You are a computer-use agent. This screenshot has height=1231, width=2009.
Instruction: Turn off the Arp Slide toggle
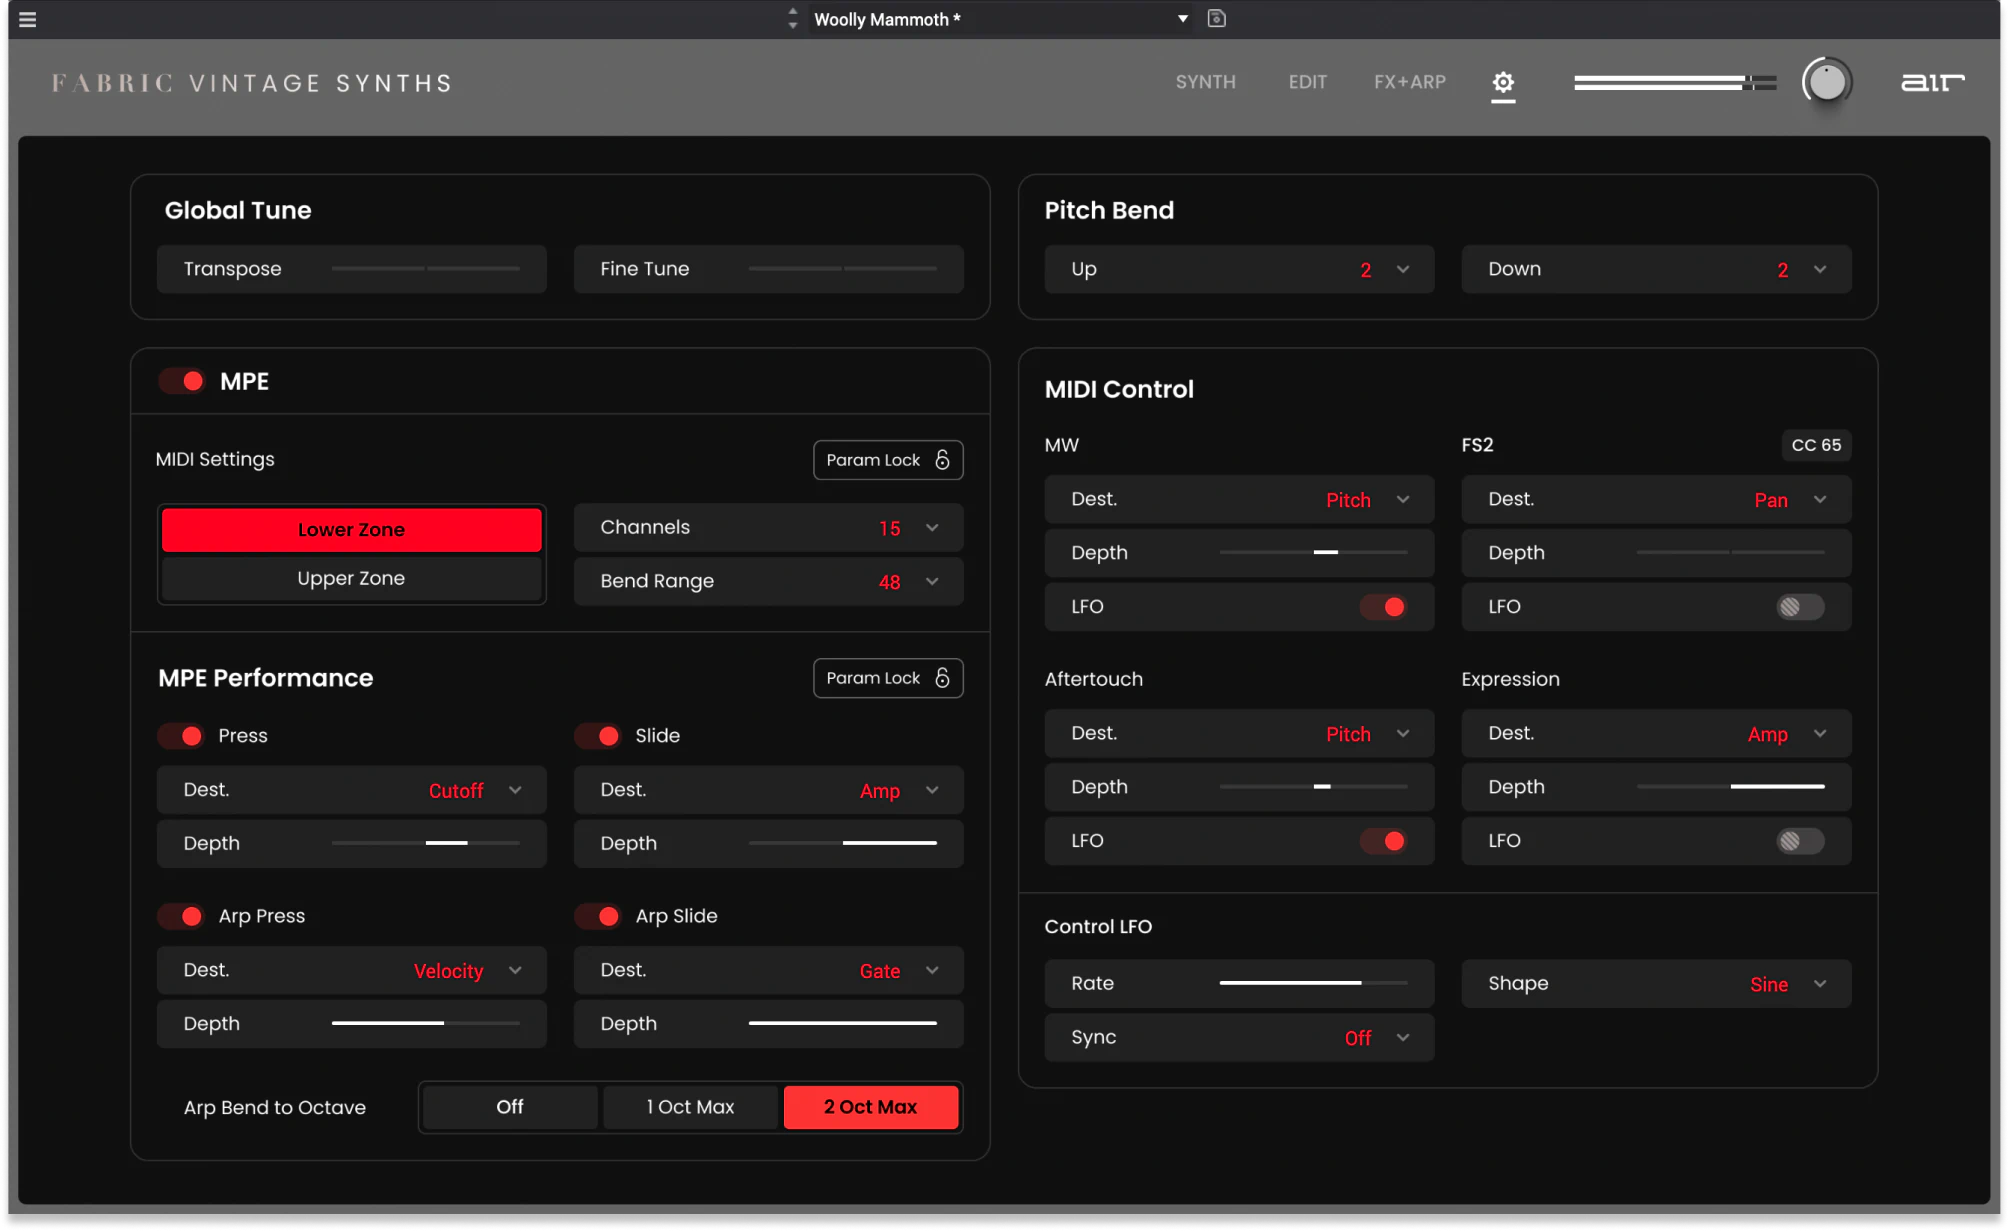pyautogui.click(x=599, y=916)
